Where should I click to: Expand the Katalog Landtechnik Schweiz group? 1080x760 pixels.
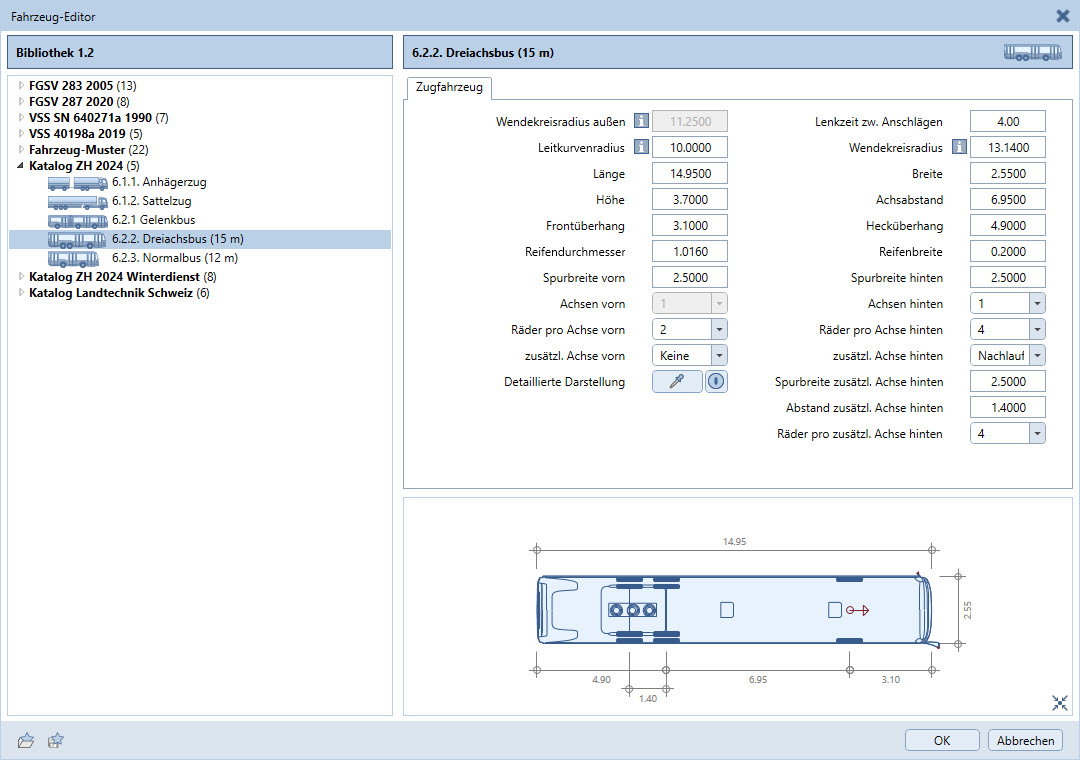(x=21, y=293)
